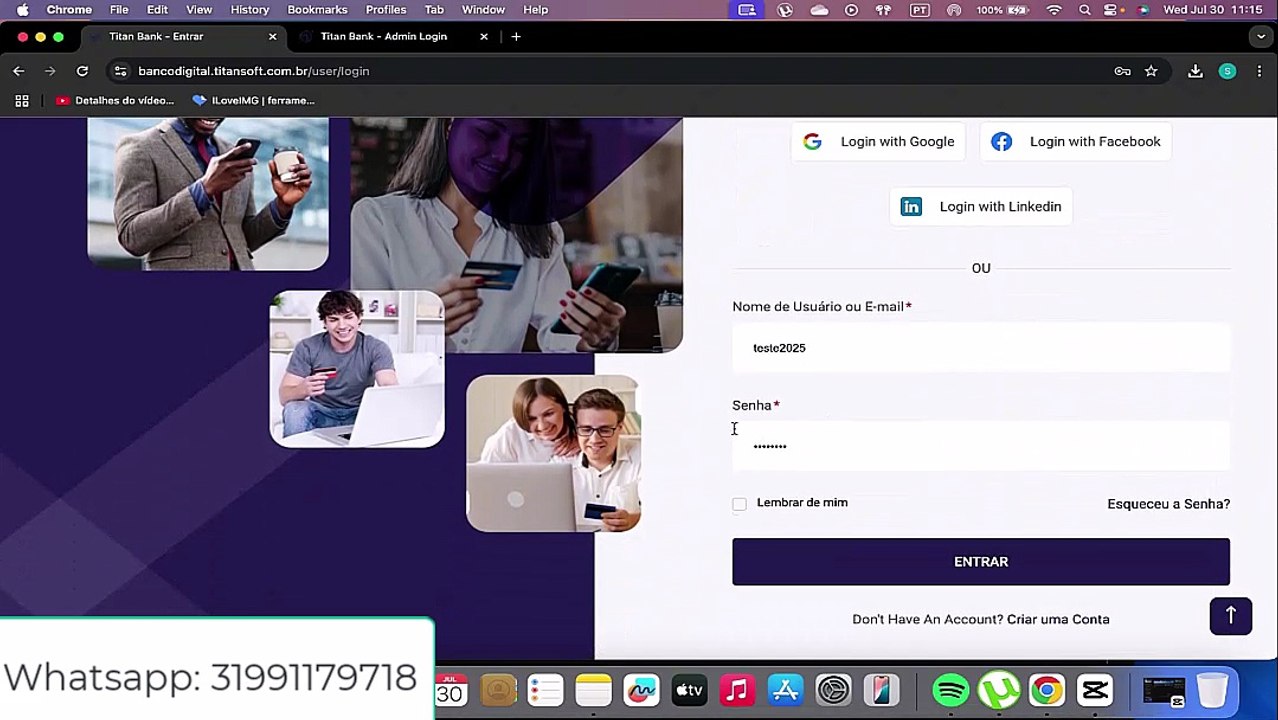Click the scroll-to-top arrow button
The image size is (1278, 720).
tap(1231, 615)
